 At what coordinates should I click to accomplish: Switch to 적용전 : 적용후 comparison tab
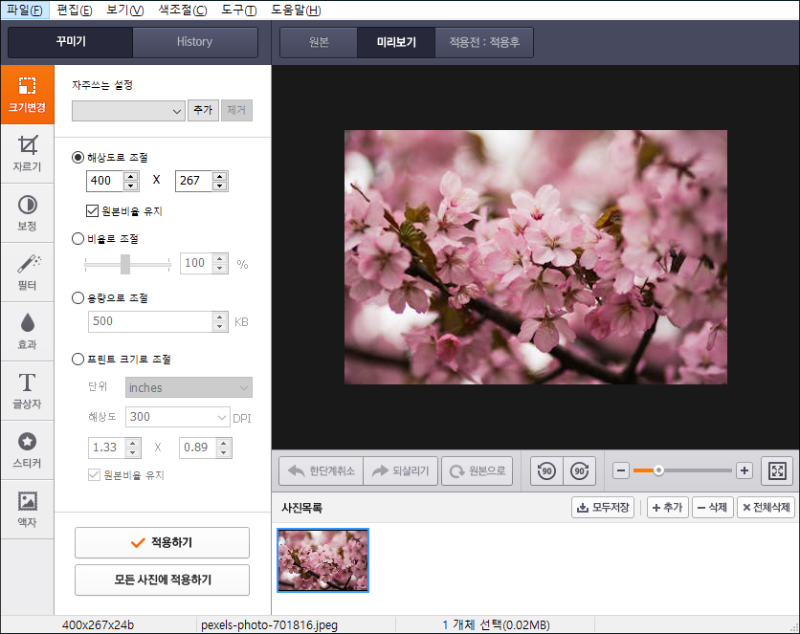(484, 42)
